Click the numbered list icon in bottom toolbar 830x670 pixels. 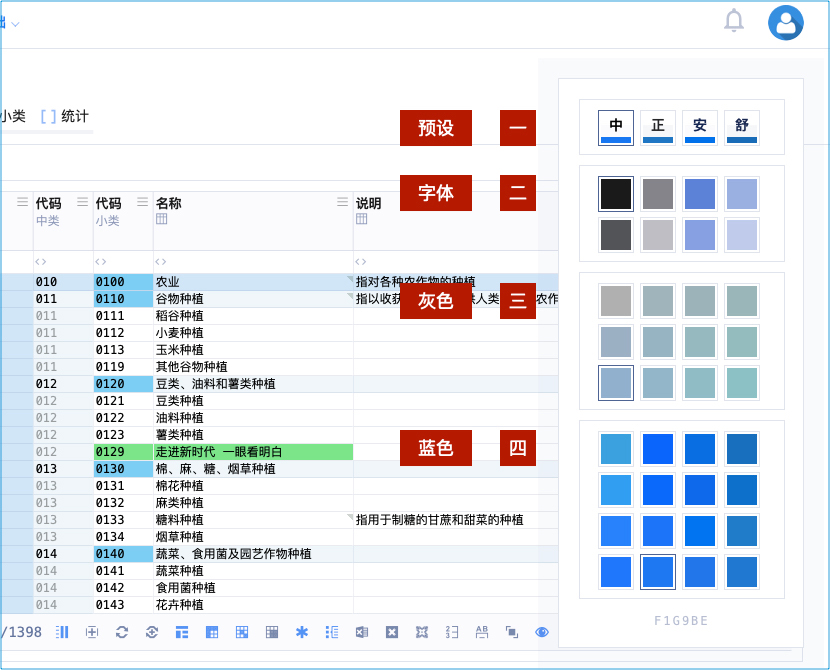pyautogui.click(x=331, y=632)
